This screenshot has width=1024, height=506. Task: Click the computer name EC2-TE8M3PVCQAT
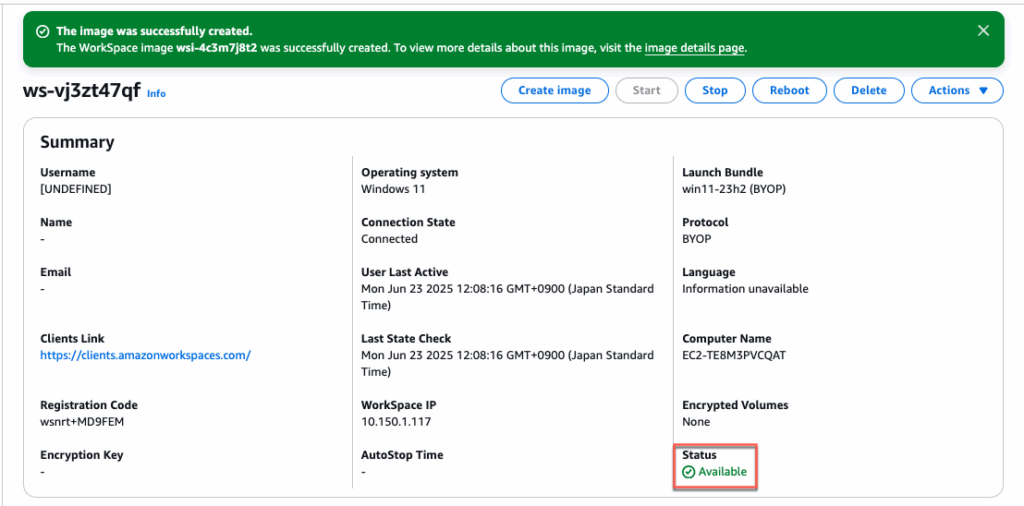click(x=732, y=355)
